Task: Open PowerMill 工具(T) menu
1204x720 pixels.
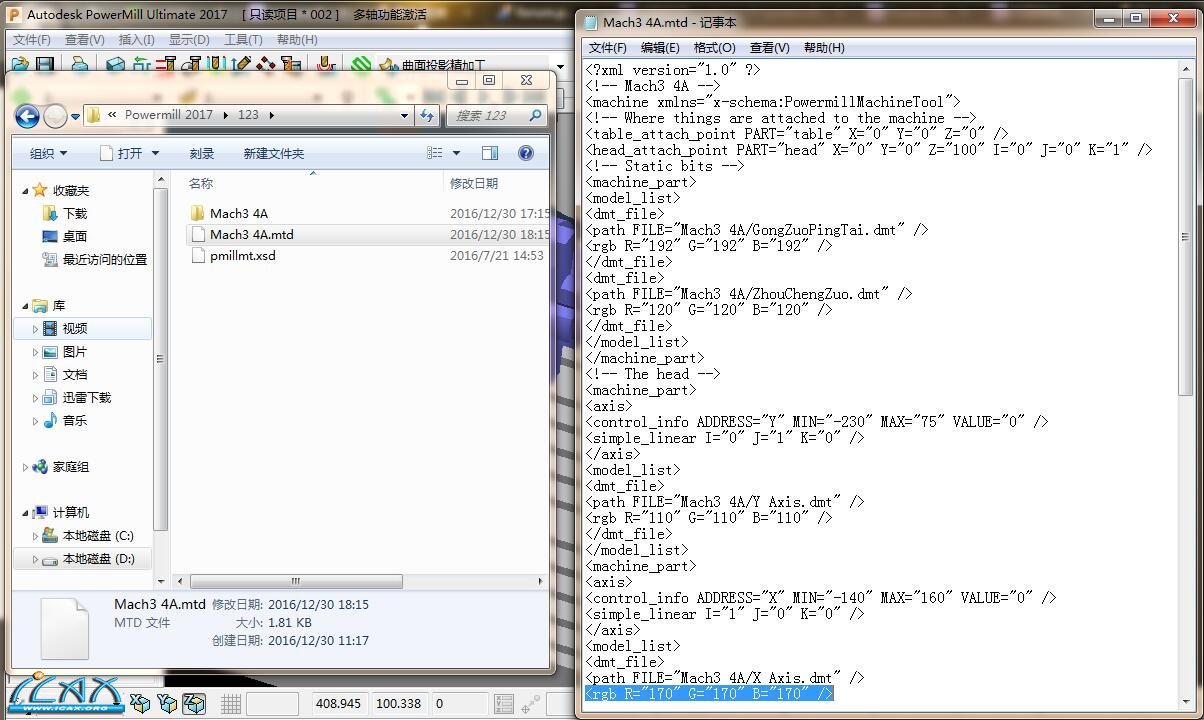Action: (x=243, y=40)
